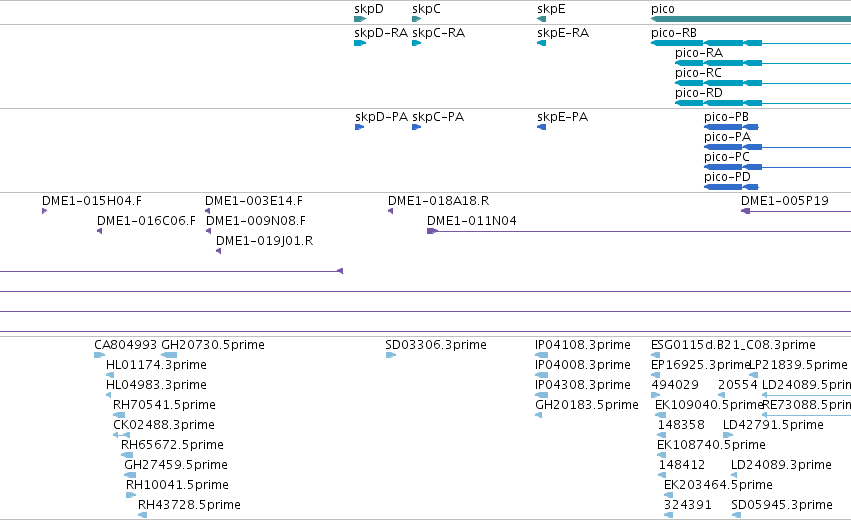Screen dimensions: 851x520
Task: Open the skpE-PA protein label
Action: pos(562,117)
